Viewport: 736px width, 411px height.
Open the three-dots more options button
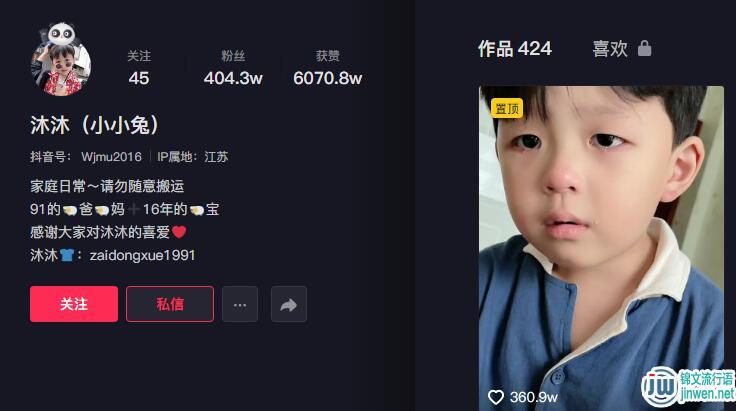pos(240,304)
